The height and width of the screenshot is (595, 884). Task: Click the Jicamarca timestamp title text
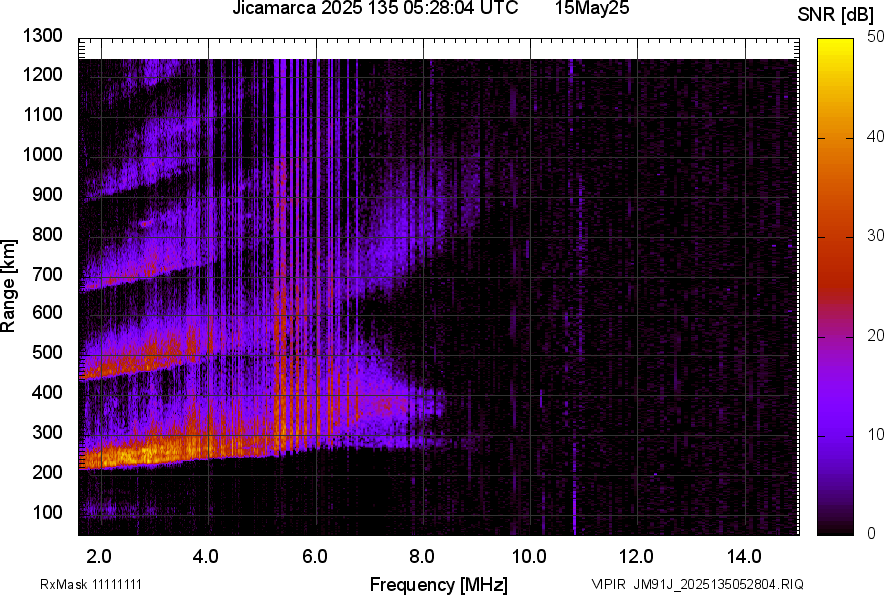tap(375, 9)
